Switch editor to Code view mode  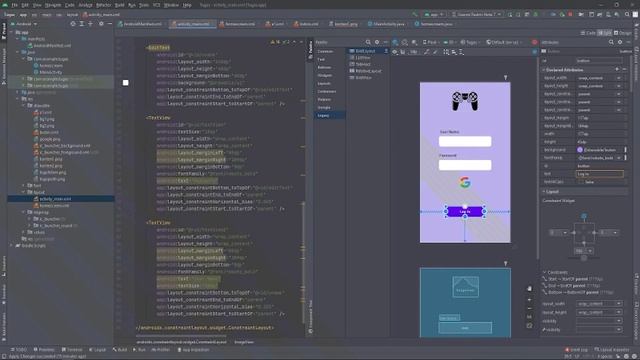pyautogui.click(x=588, y=33)
